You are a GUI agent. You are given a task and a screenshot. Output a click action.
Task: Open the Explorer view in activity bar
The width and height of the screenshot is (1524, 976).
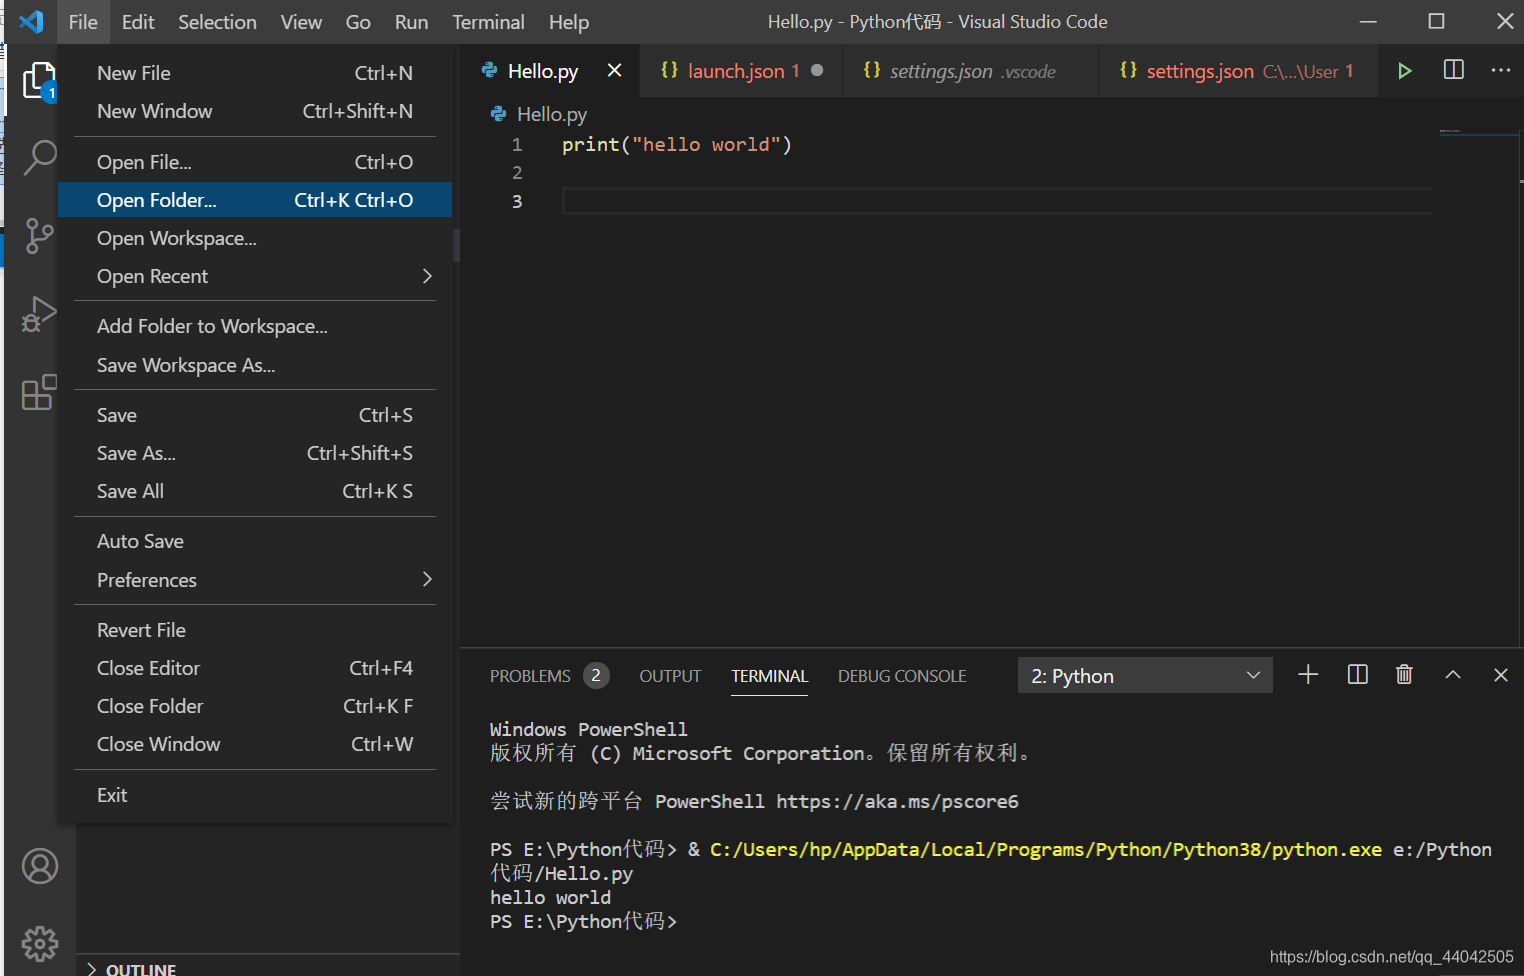click(39, 81)
